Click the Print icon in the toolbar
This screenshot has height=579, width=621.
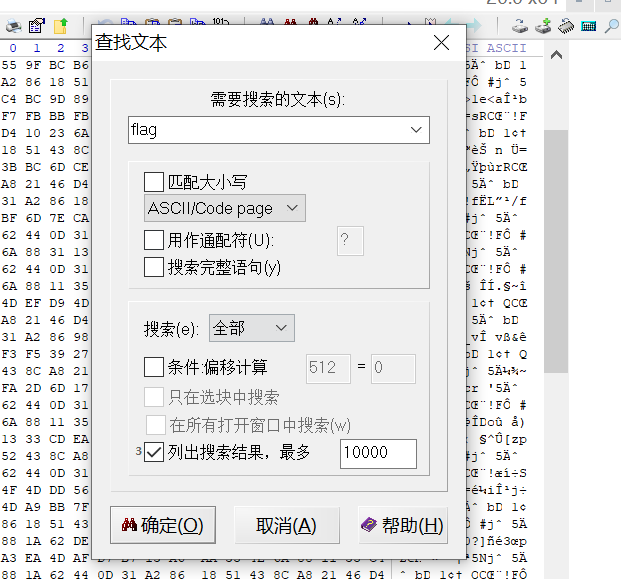coord(13,26)
